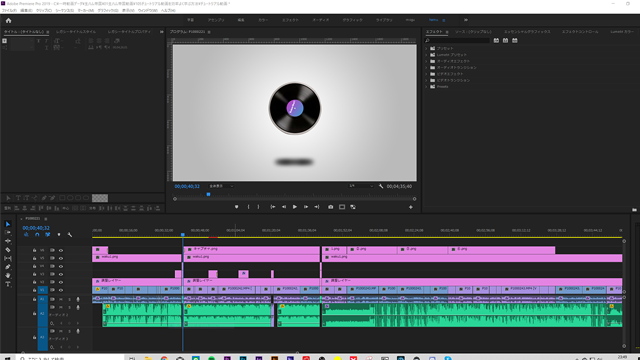Hide track V4 with its eye icon

click(x=61, y=266)
